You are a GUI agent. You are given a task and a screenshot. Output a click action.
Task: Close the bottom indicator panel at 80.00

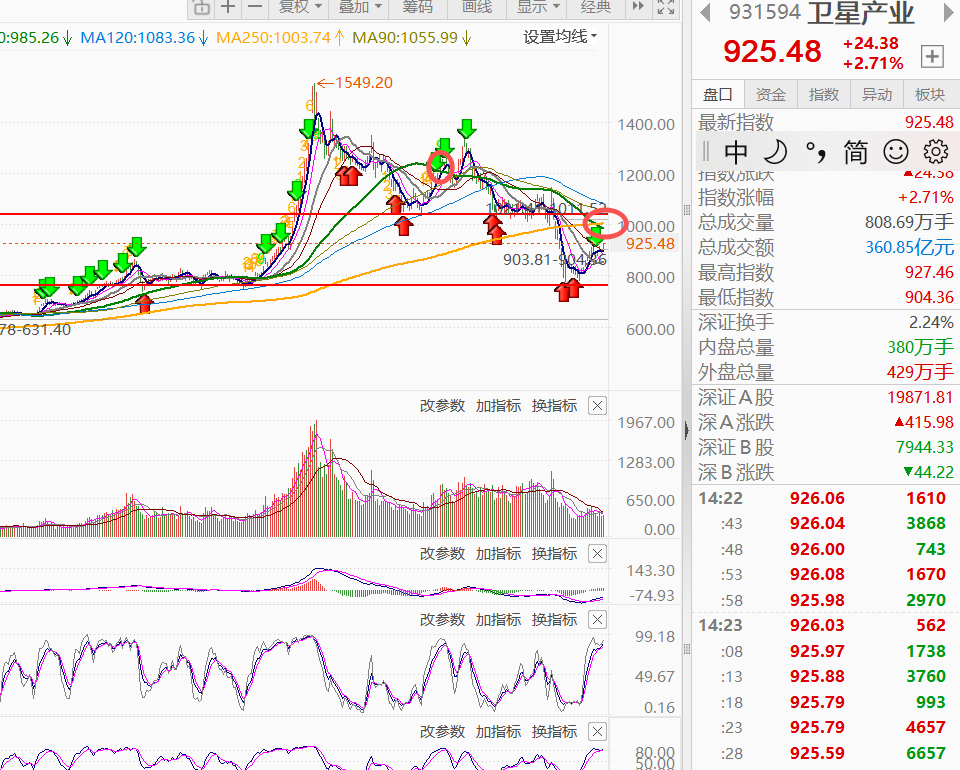click(597, 731)
